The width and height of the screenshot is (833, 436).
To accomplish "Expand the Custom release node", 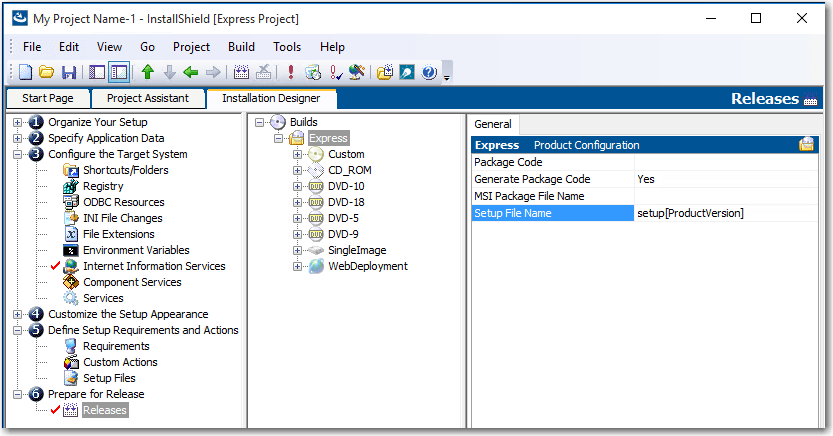I will (298, 155).
